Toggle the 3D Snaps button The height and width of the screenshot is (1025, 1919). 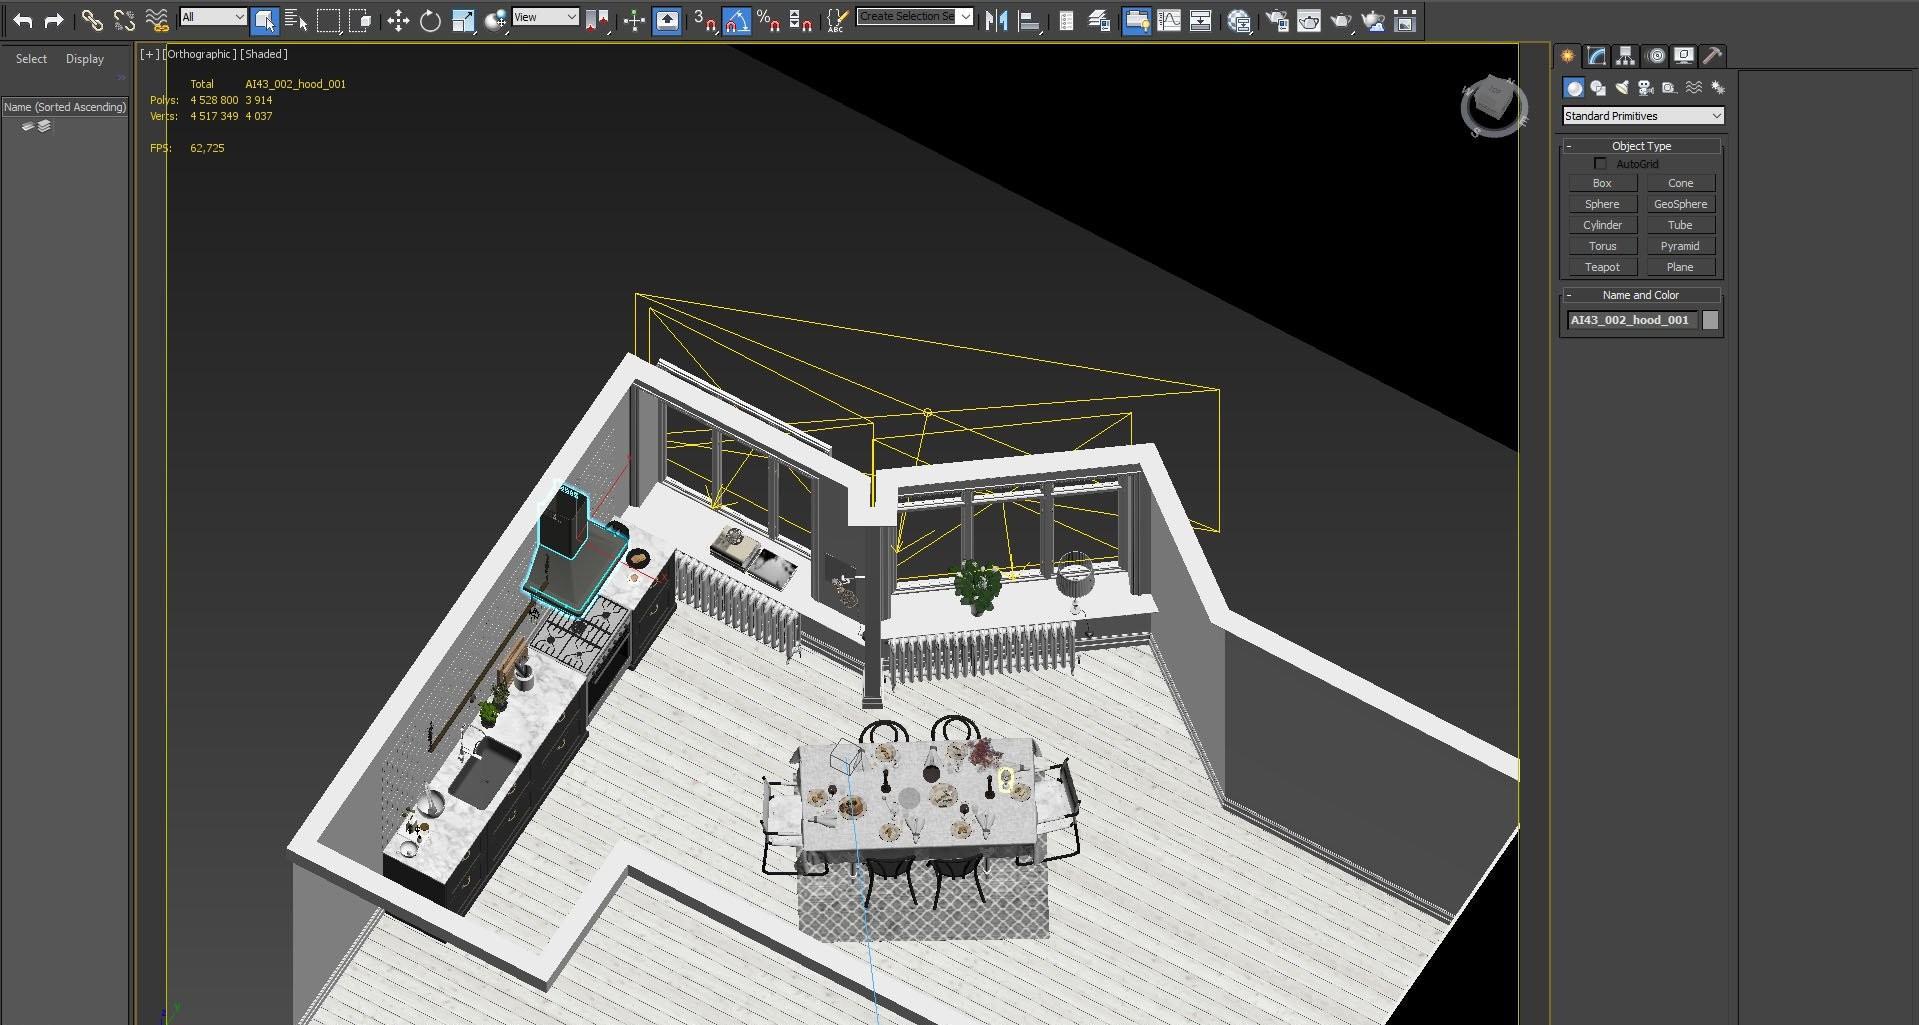[x=704, y=20]
